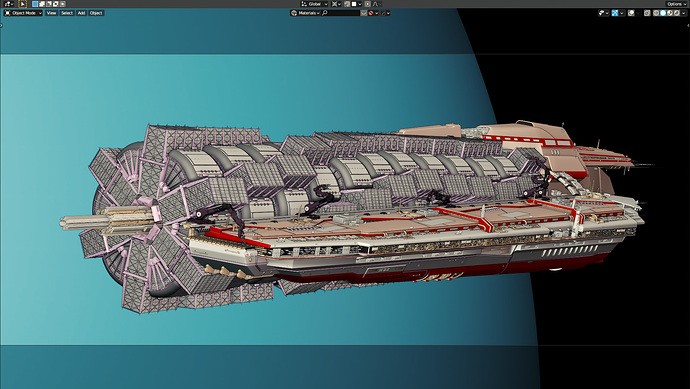Image resolution: width=690 pixels, height=389 pixels.
Task: Open the Object menu
Action: pos(96,13)
